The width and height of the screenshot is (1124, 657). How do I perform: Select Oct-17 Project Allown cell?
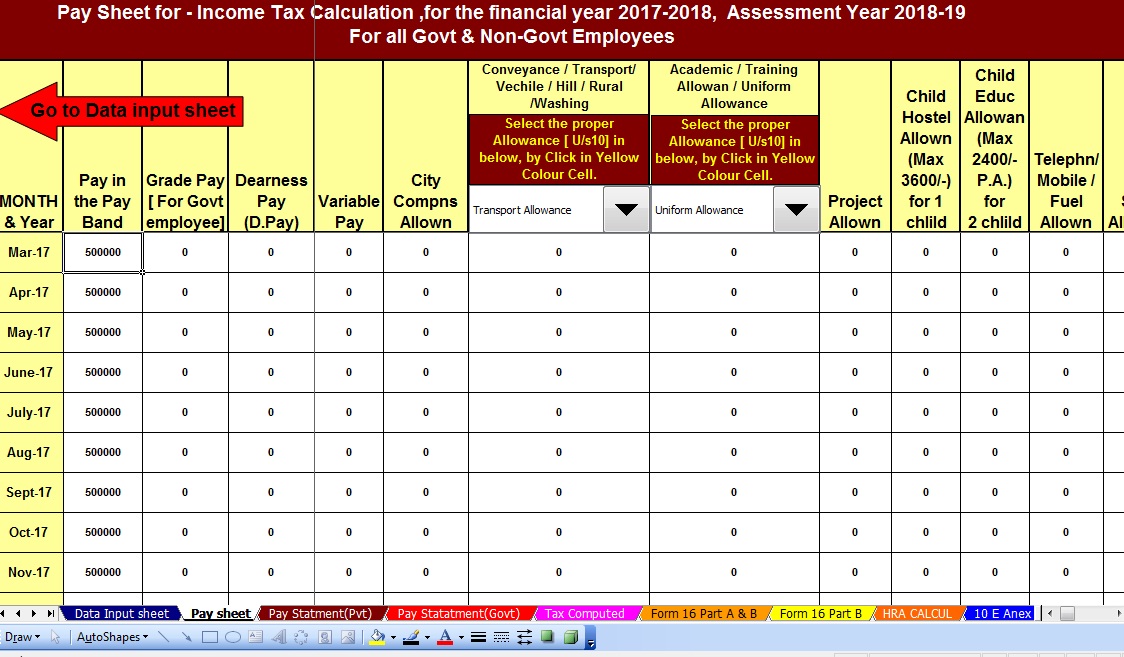coord(854,532)
